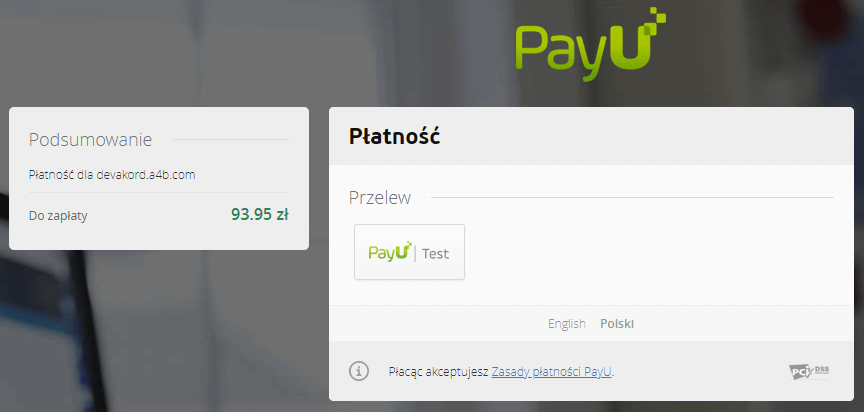Click the separator line above Do zapłaty
The image size is (864, 412).
(x=159, y=193)
